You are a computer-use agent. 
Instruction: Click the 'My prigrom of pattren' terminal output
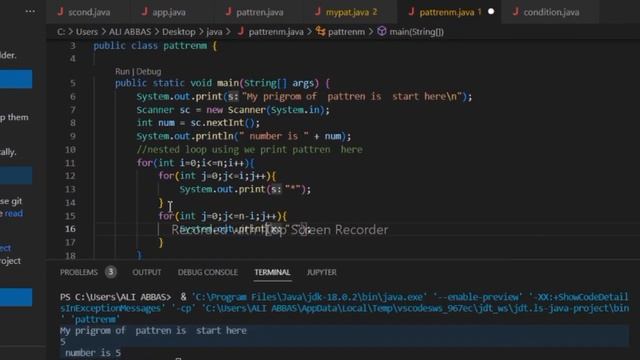153,331
